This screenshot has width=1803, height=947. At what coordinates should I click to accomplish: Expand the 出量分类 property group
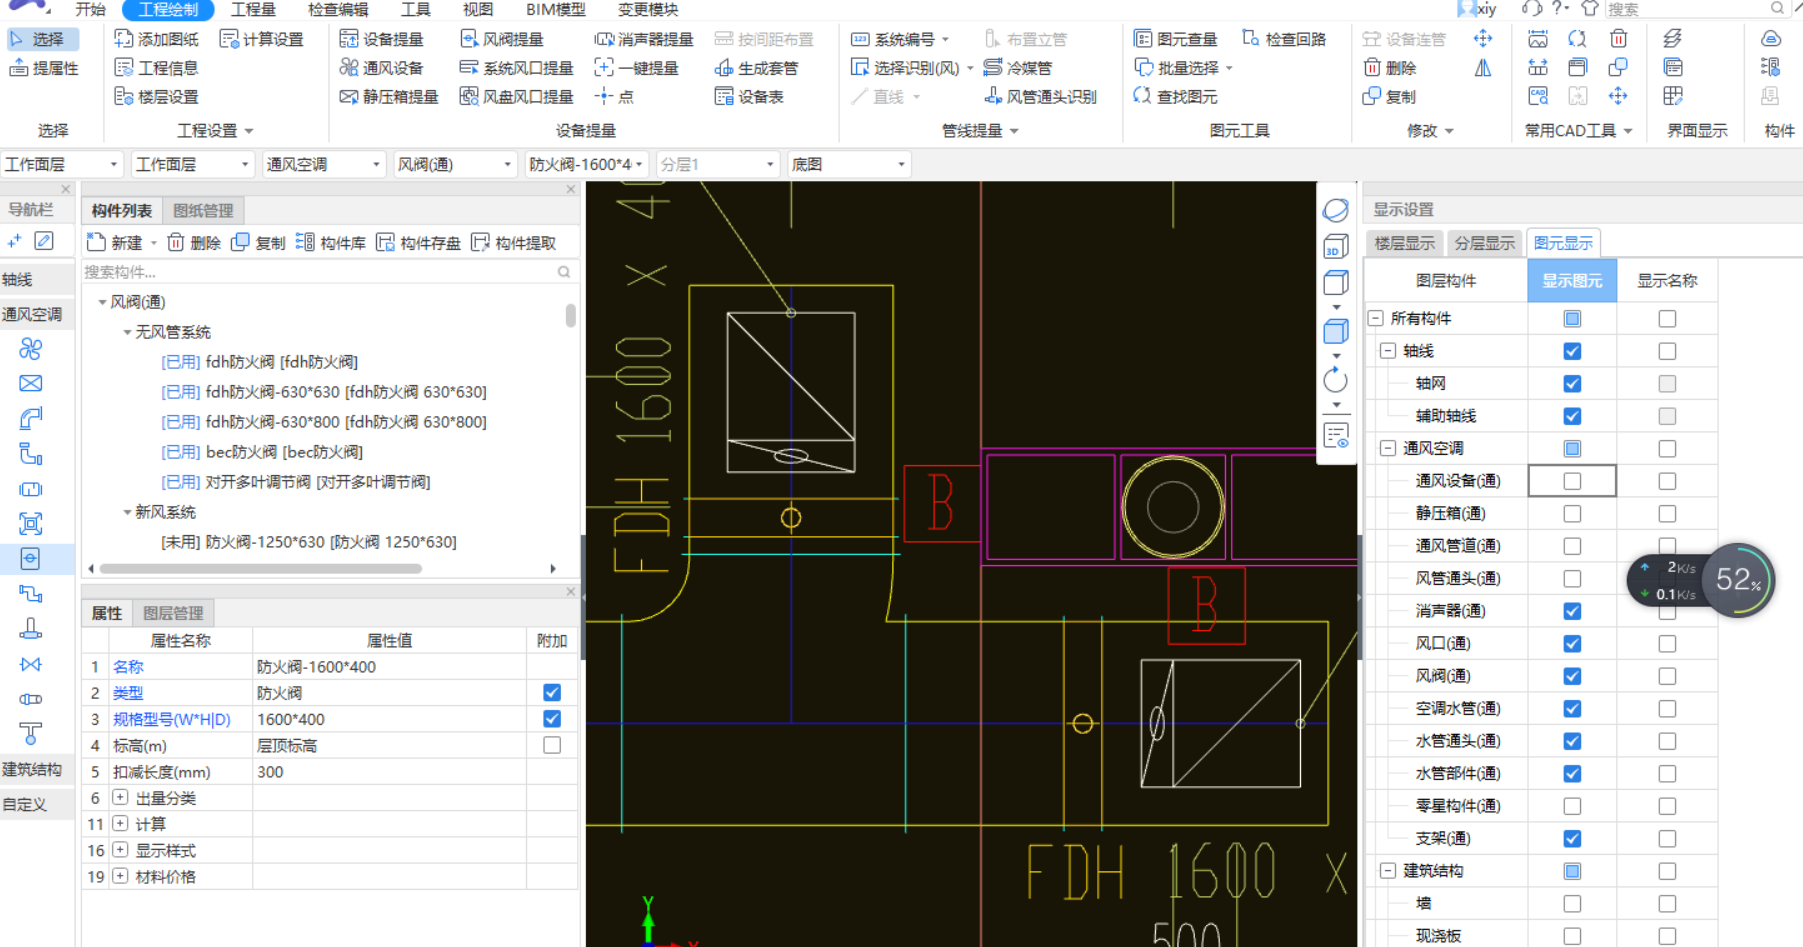point(120,798)
